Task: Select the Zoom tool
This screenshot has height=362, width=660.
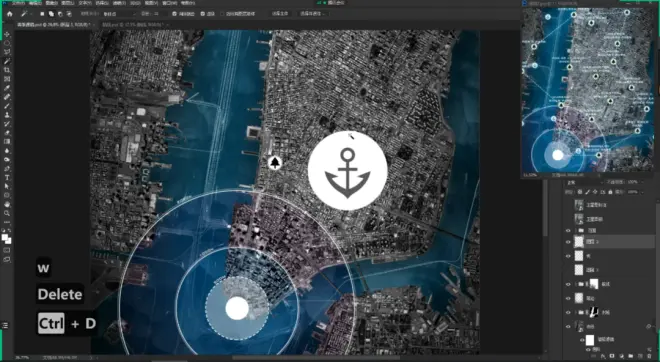Action: click(x=7, y=213)
